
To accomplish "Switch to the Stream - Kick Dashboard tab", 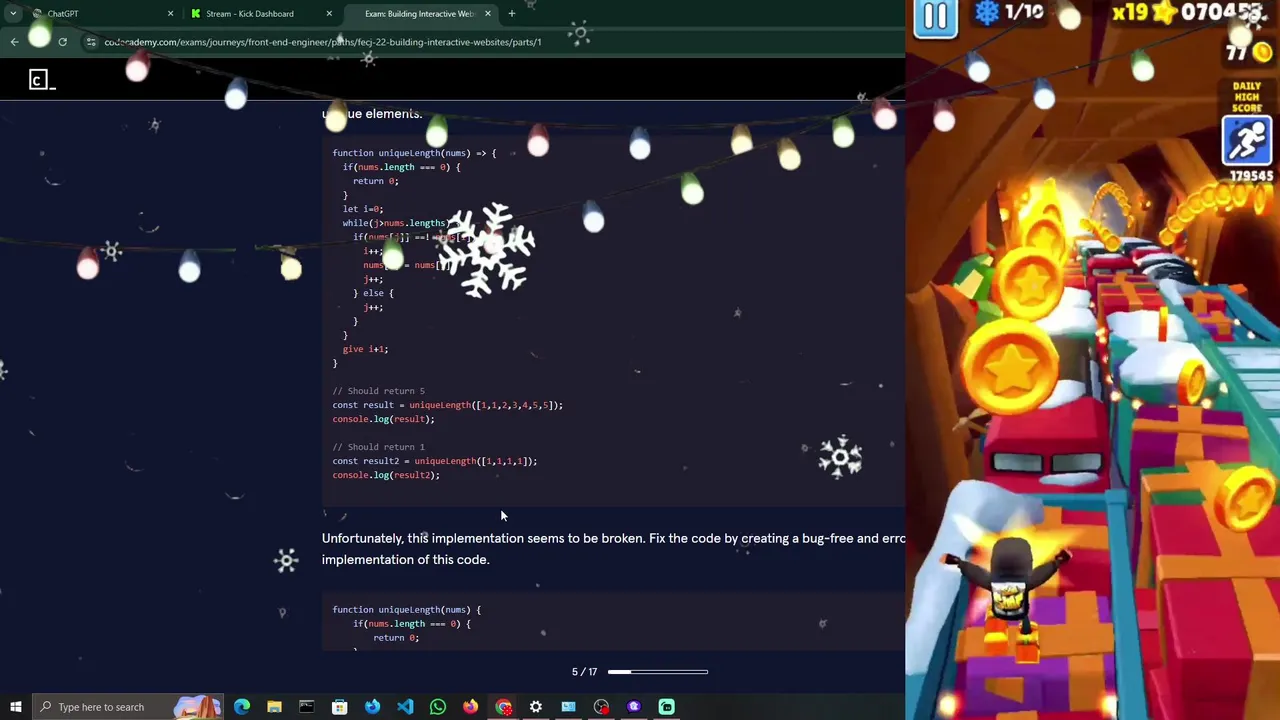I will (x=249, y=14).
